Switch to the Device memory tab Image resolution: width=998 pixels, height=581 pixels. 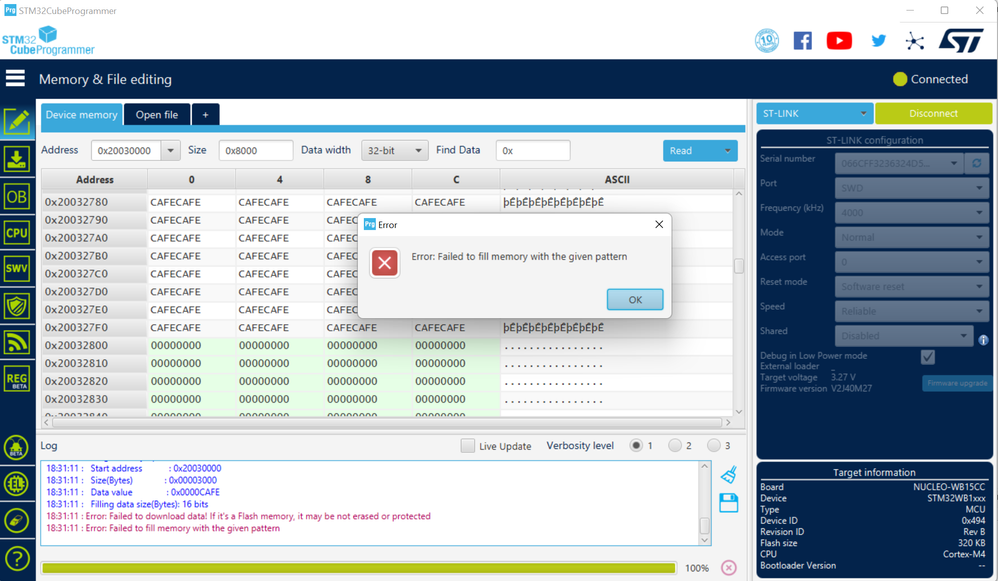[x=81, y=115]
